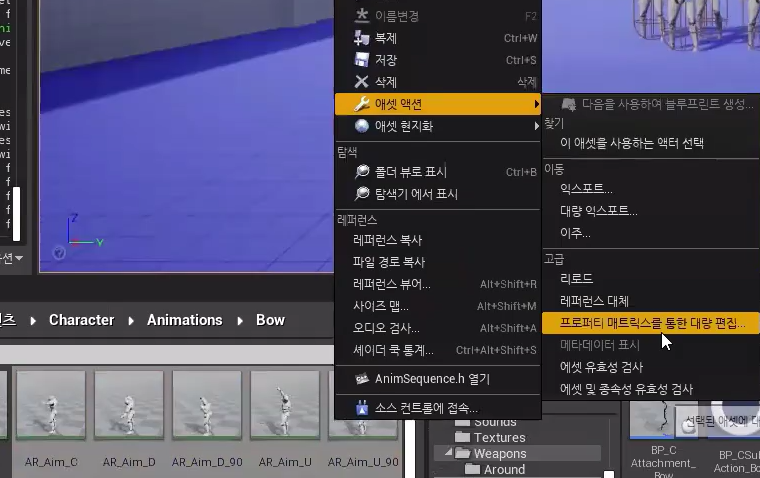Expand breadcrumb arrow before Bow
760x478 pixels.
tap(240, 320)
